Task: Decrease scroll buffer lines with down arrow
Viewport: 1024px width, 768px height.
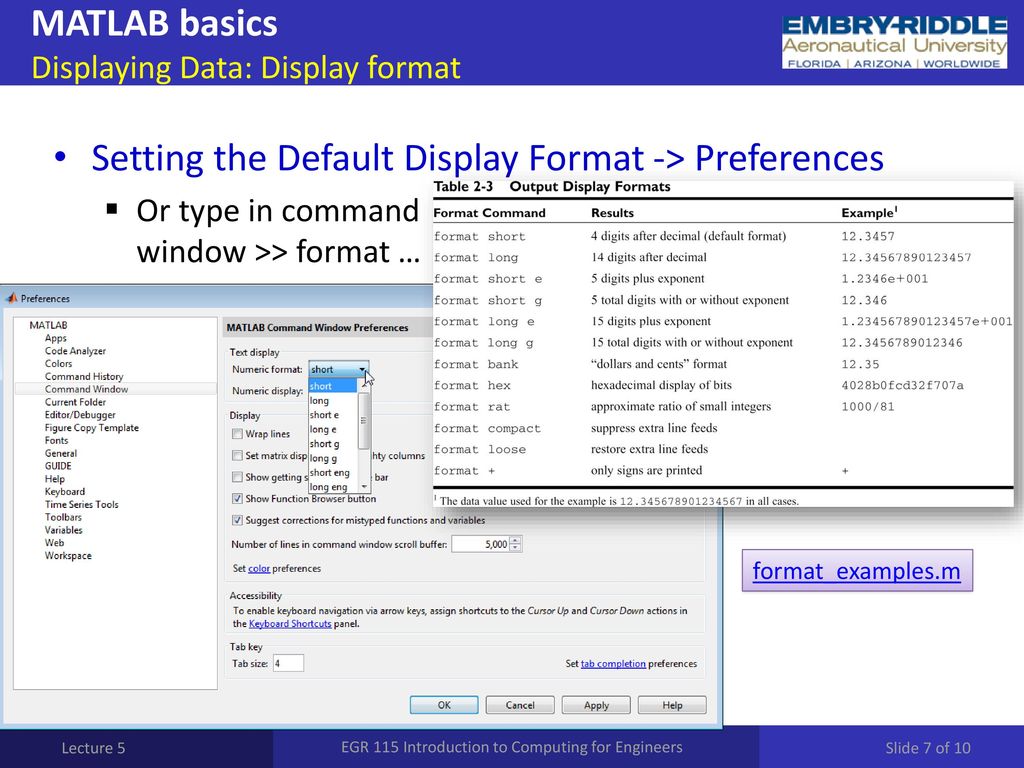Action: click(515, 548)
